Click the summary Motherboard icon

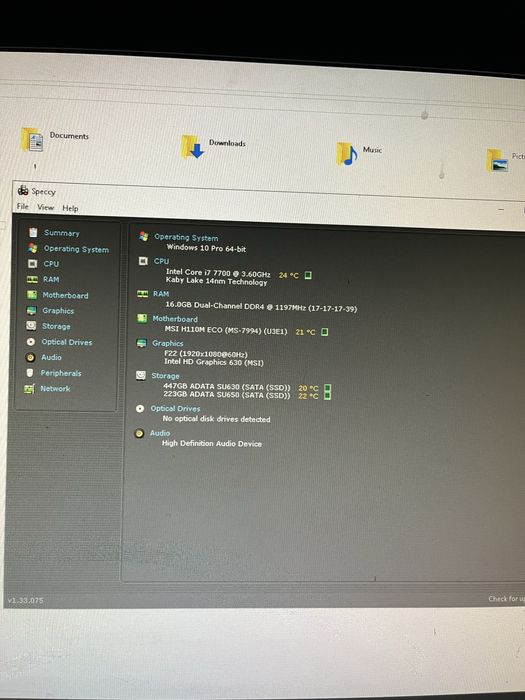pos(142,318)
